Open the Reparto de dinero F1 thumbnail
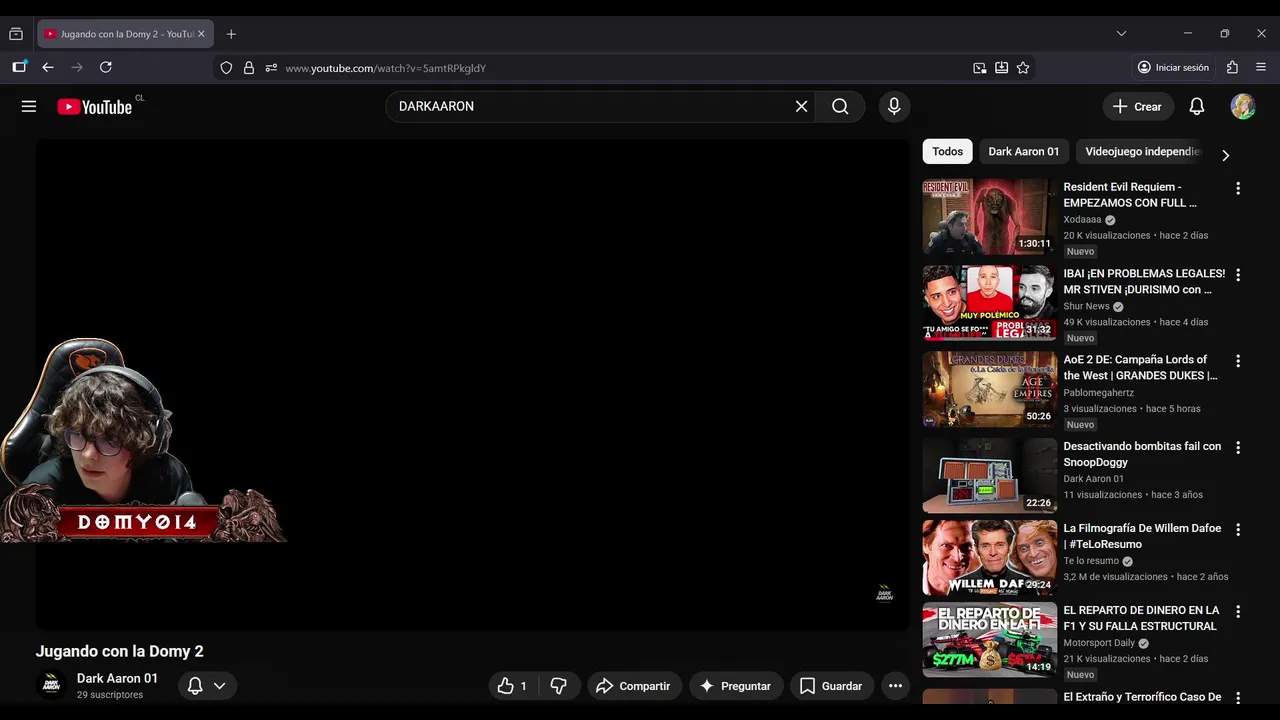 coord(989,639)
